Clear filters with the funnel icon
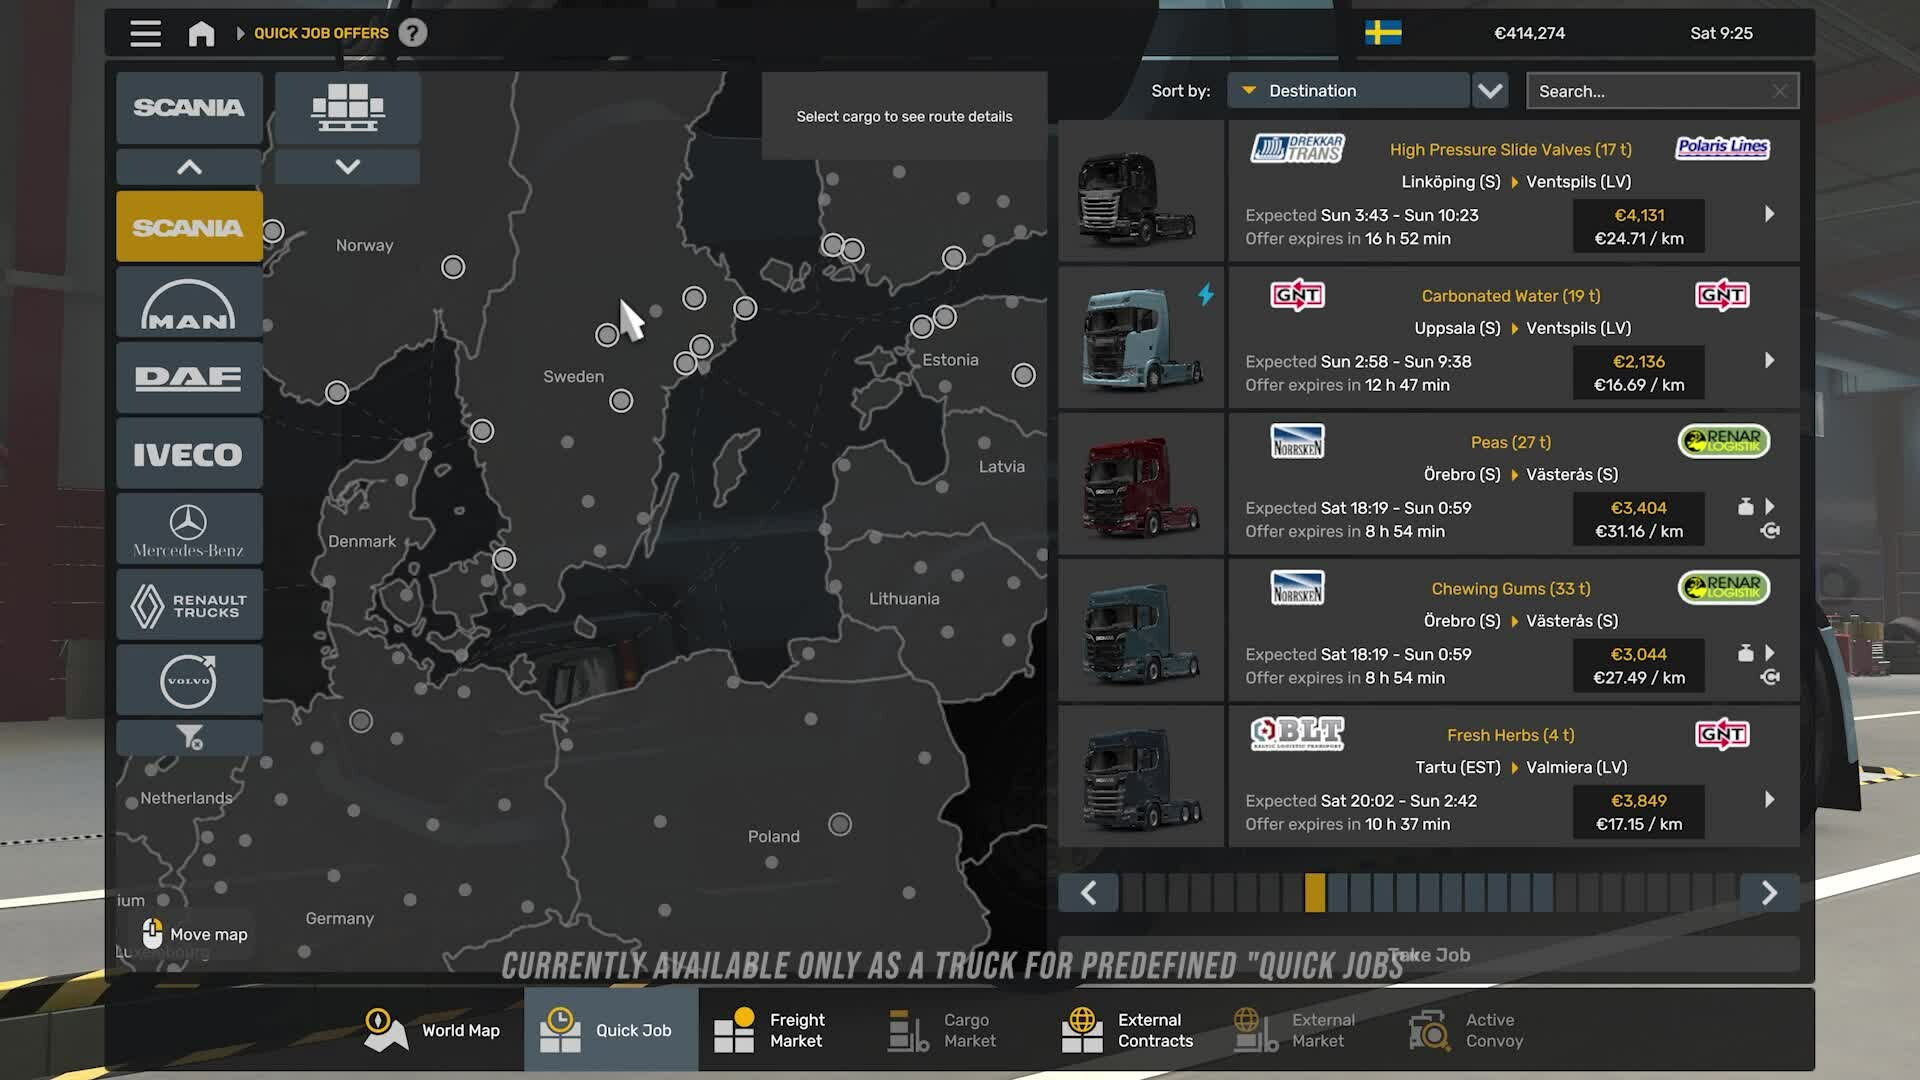The image size is (1920, 1080). [189, 738]
